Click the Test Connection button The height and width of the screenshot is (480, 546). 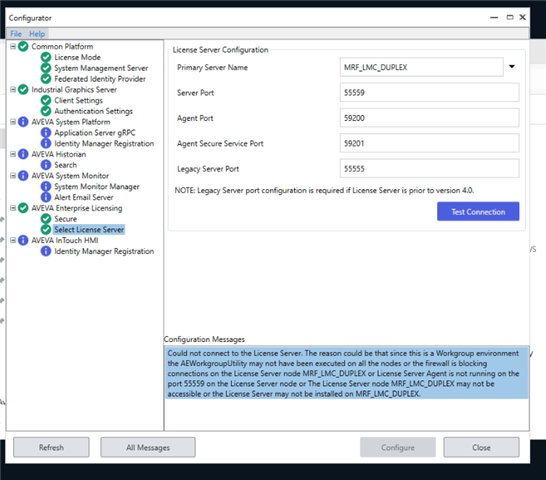point(478,211)
